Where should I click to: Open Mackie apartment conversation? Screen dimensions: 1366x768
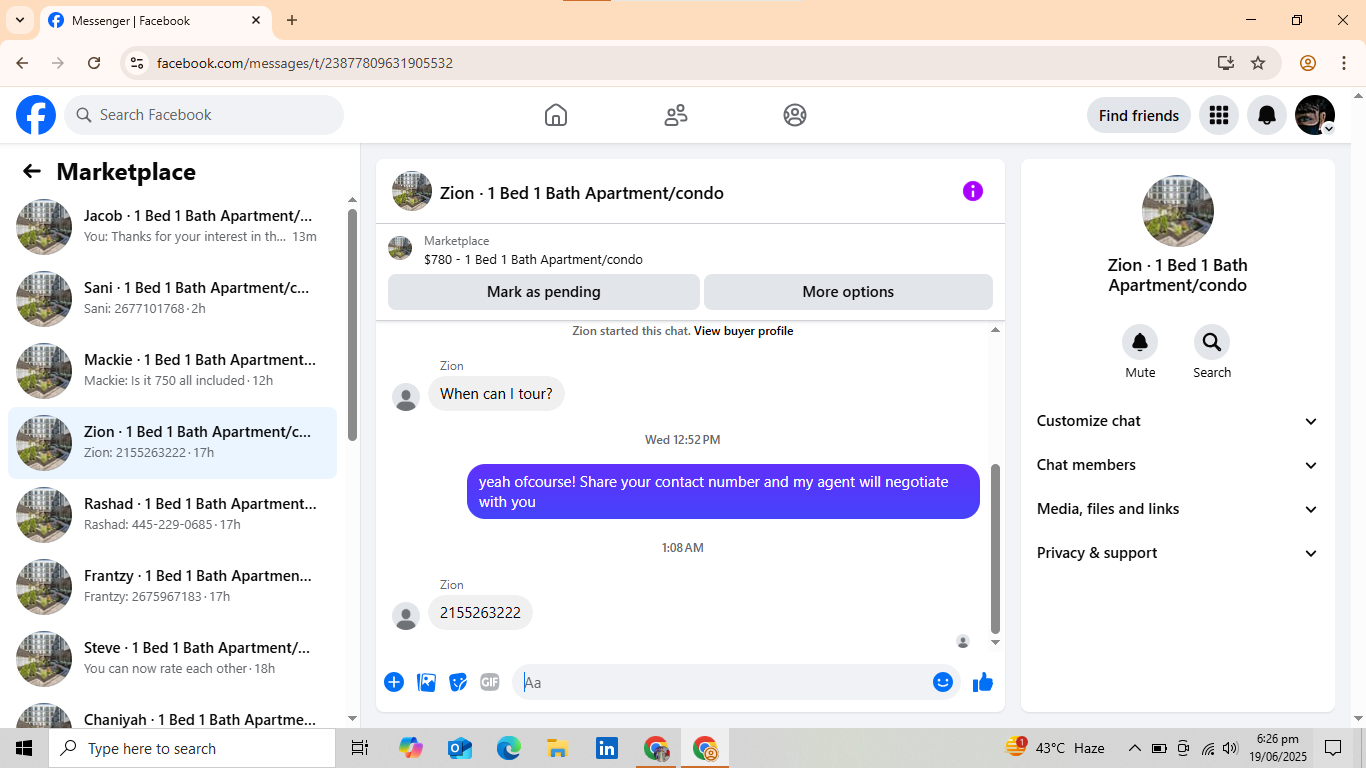coord(172,371)
